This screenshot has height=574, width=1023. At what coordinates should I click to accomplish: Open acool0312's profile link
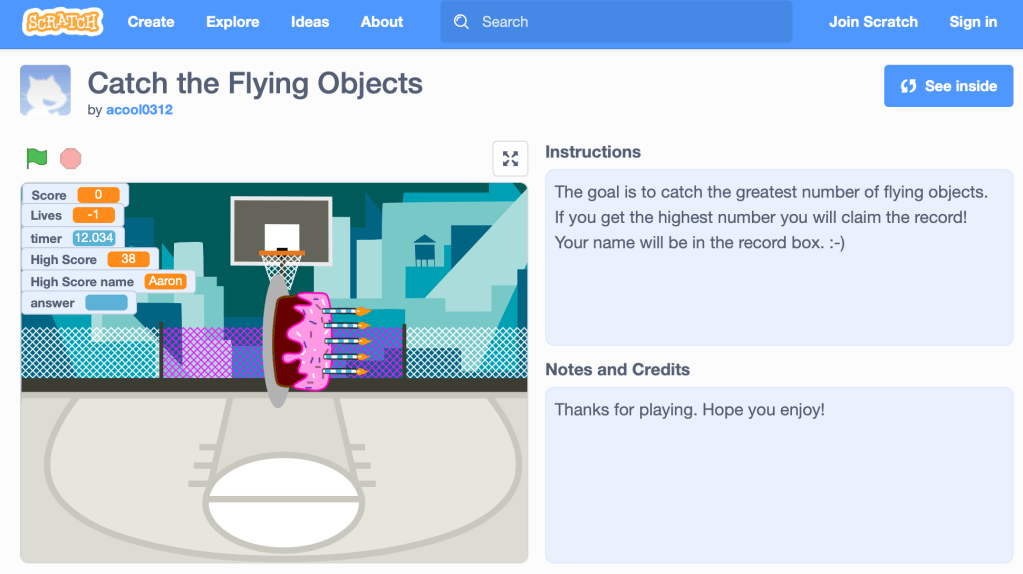(139, 110)
